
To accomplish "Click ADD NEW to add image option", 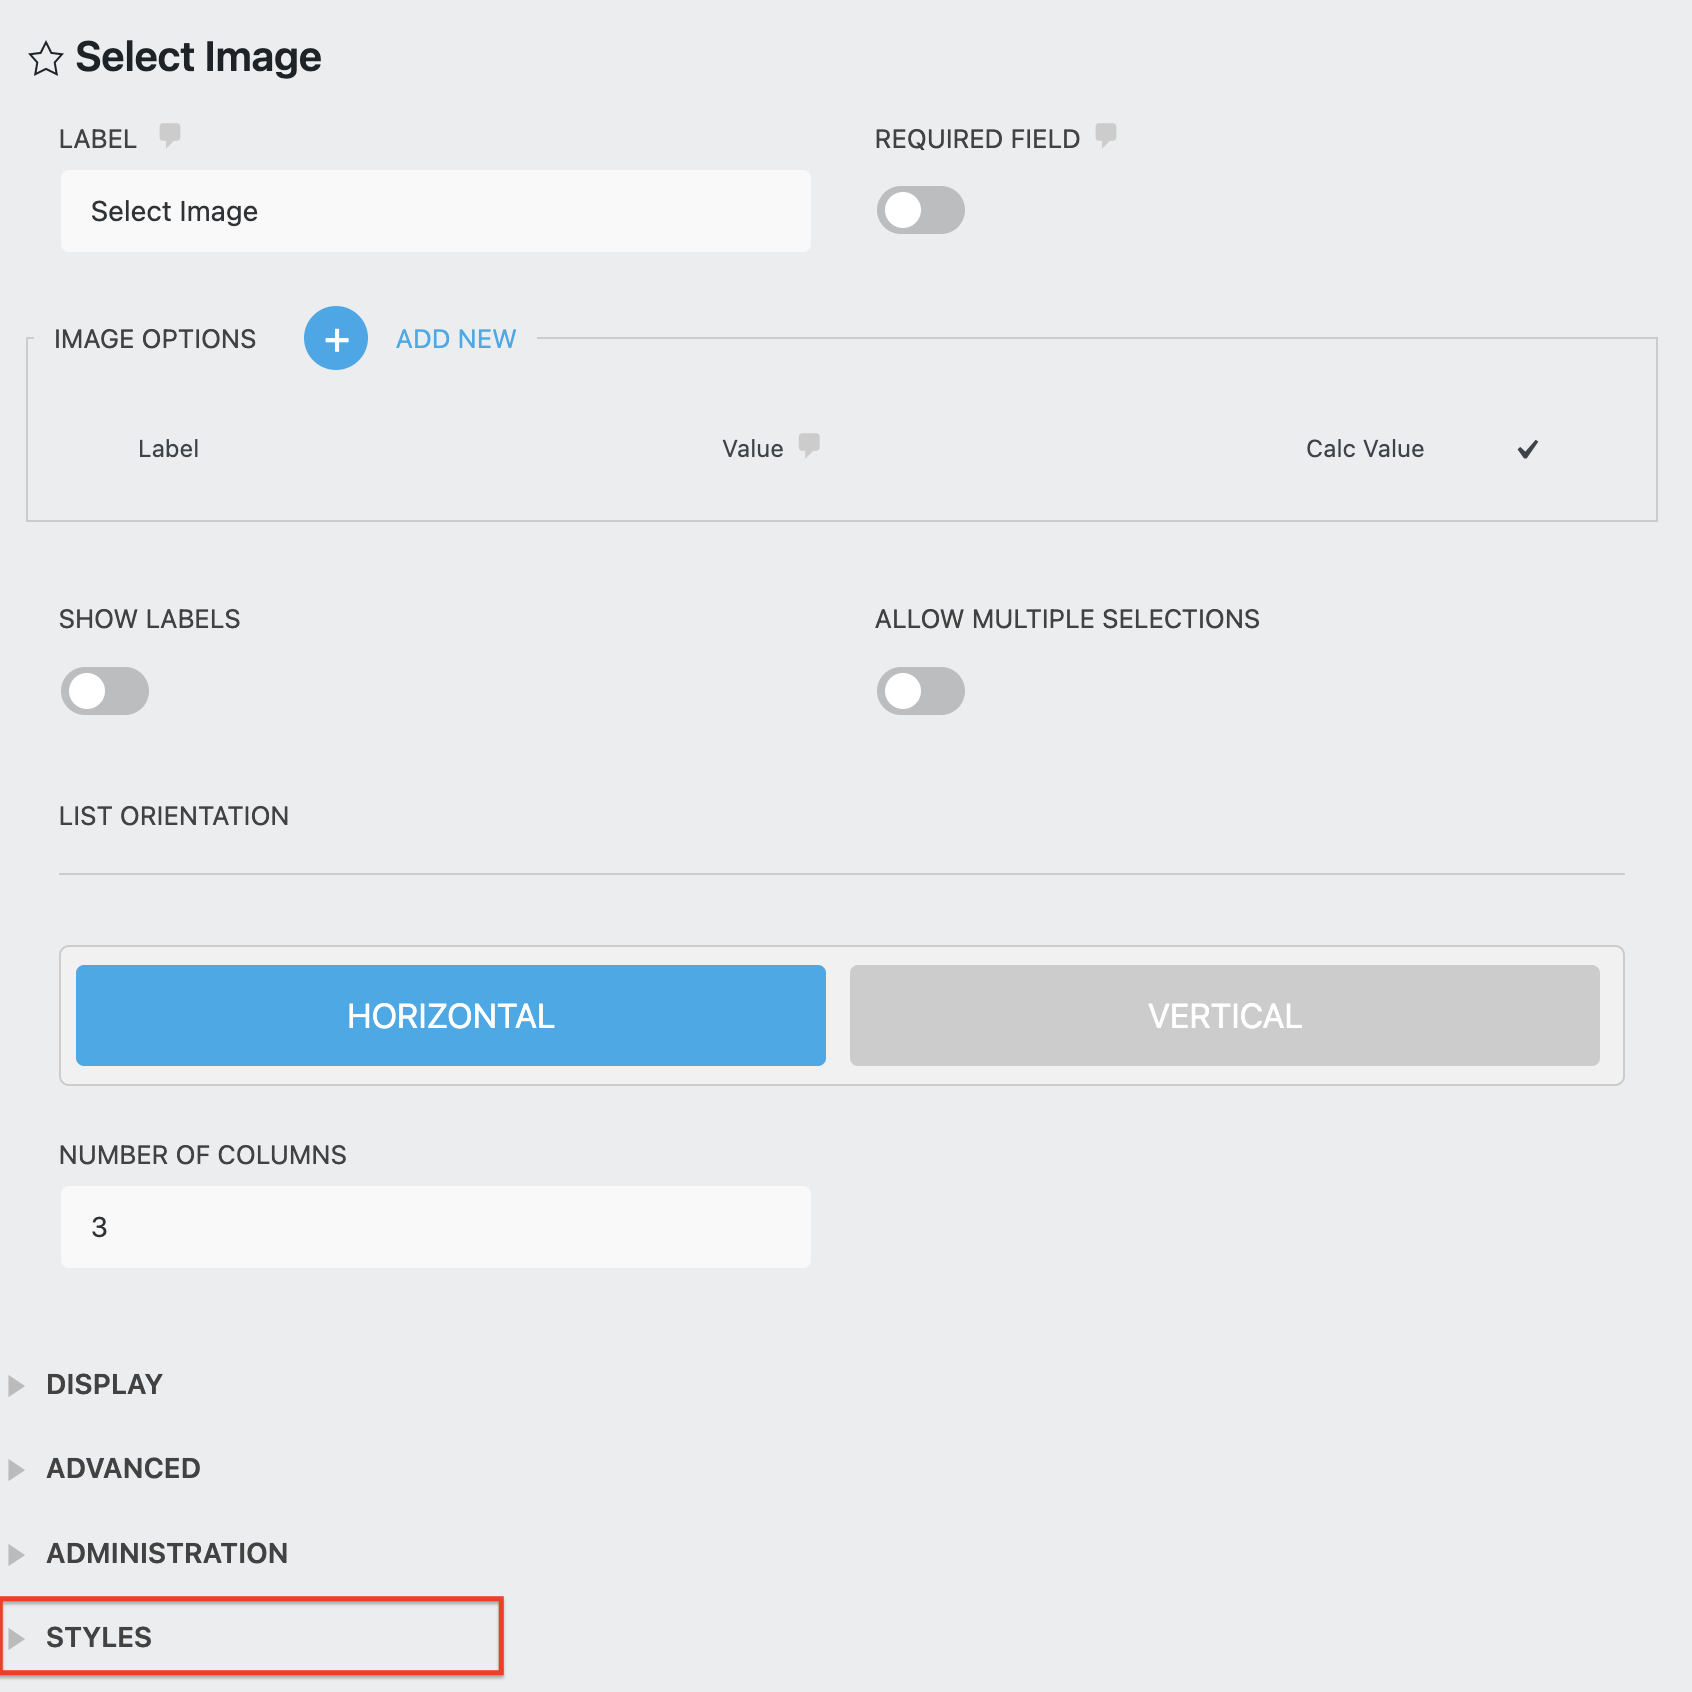I will pos(455,339).
